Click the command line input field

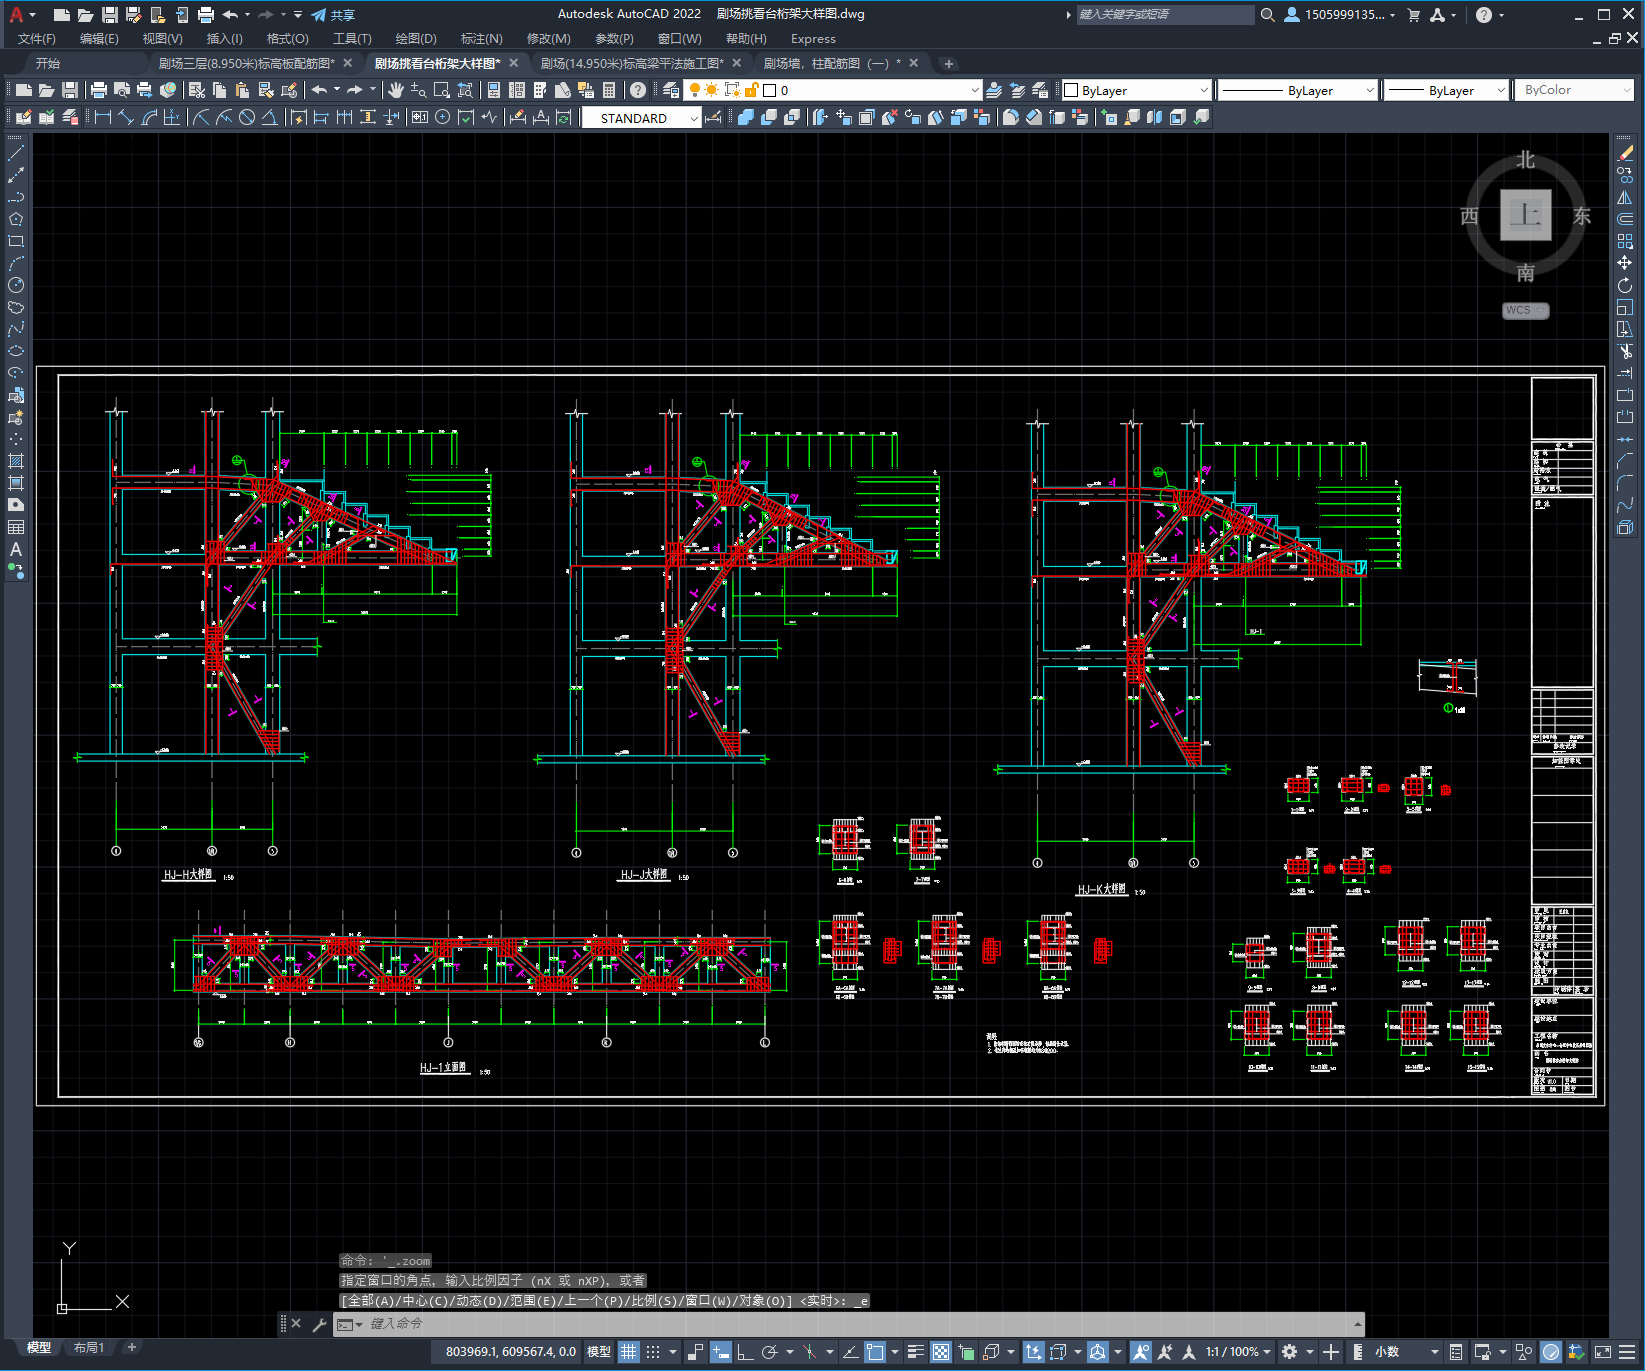pos(850,1324)
